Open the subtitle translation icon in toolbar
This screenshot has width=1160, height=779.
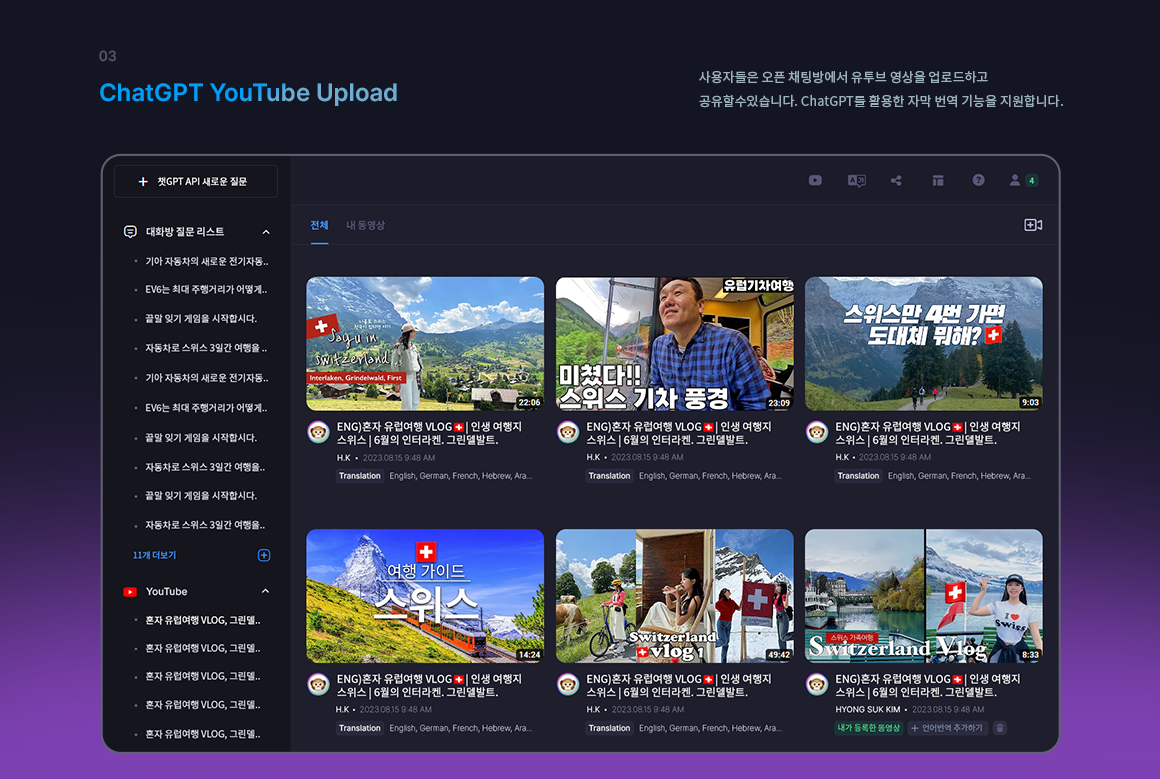click(x=856, y=181)
